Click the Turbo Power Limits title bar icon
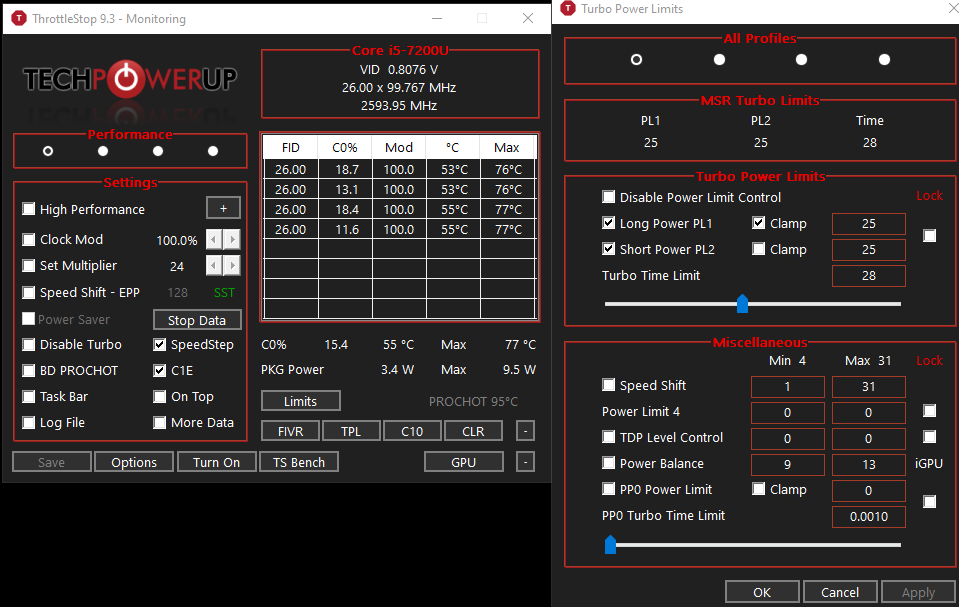This screenshot has width=959, height=607. [568, 9]
